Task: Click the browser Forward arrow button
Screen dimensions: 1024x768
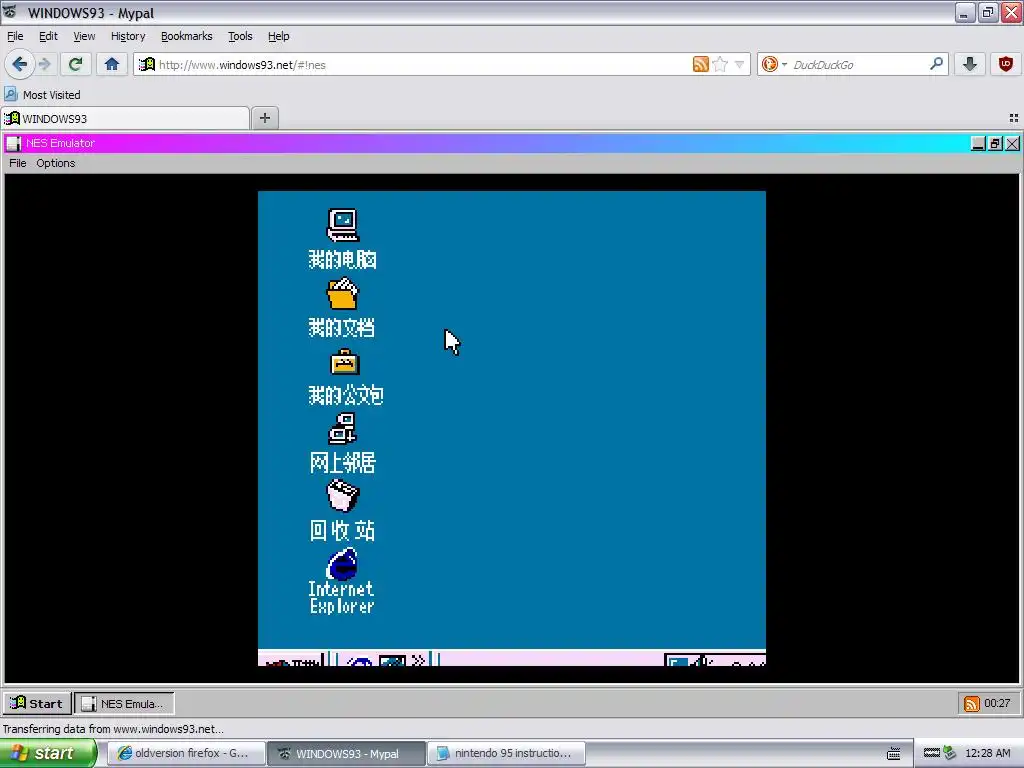Action: (x=44, y=64)
